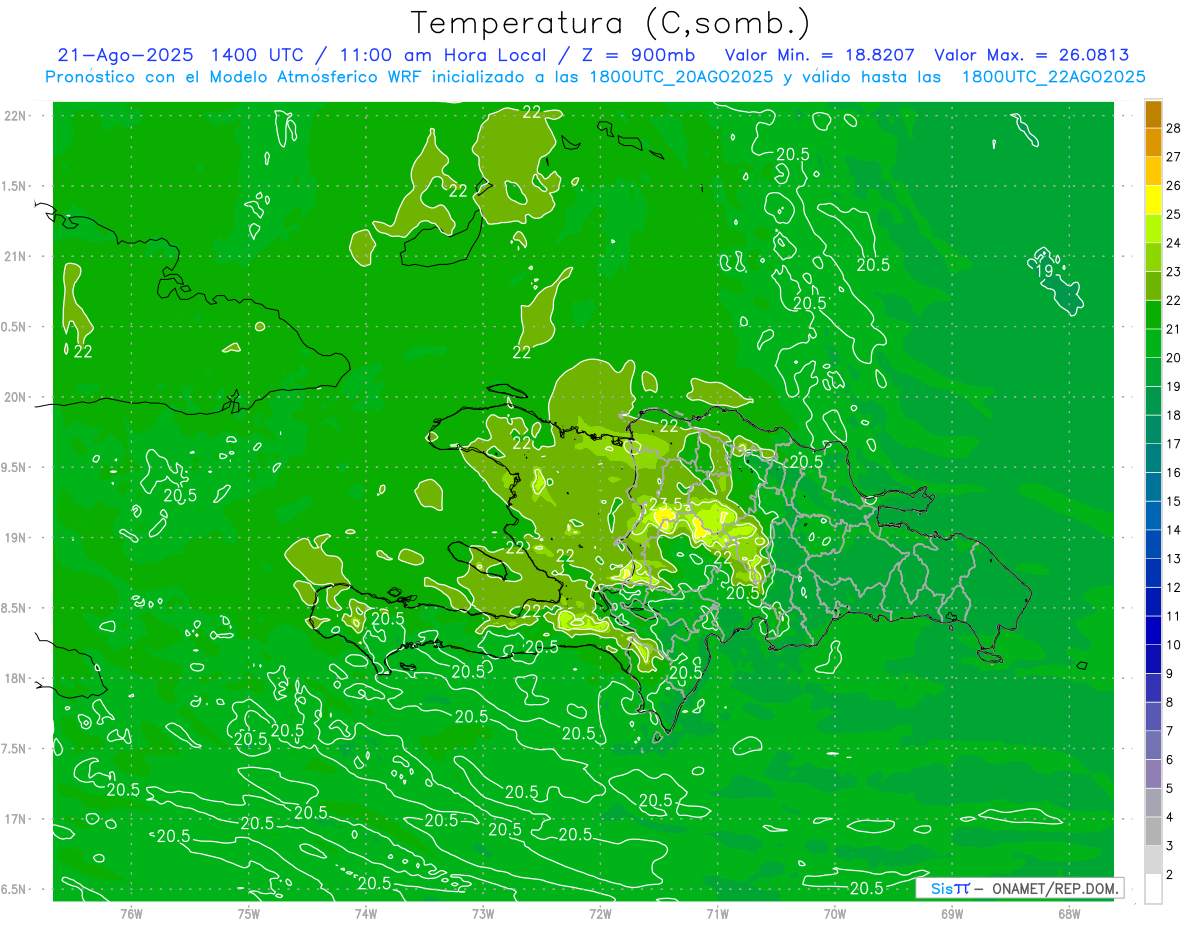Click the 'Temperatura (C,somb.)' map title
Image resolution: width=1200 pixels, height=927 pixels.
(611, 23)
